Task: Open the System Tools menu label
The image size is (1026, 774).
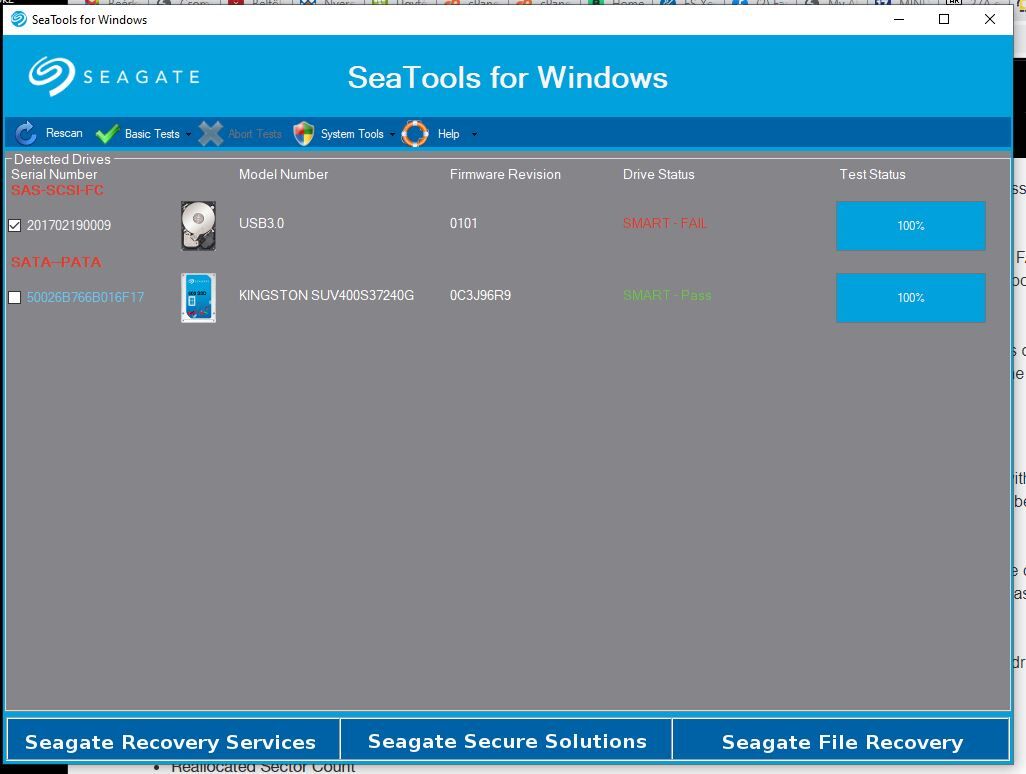Action: [x=352, y=133]
